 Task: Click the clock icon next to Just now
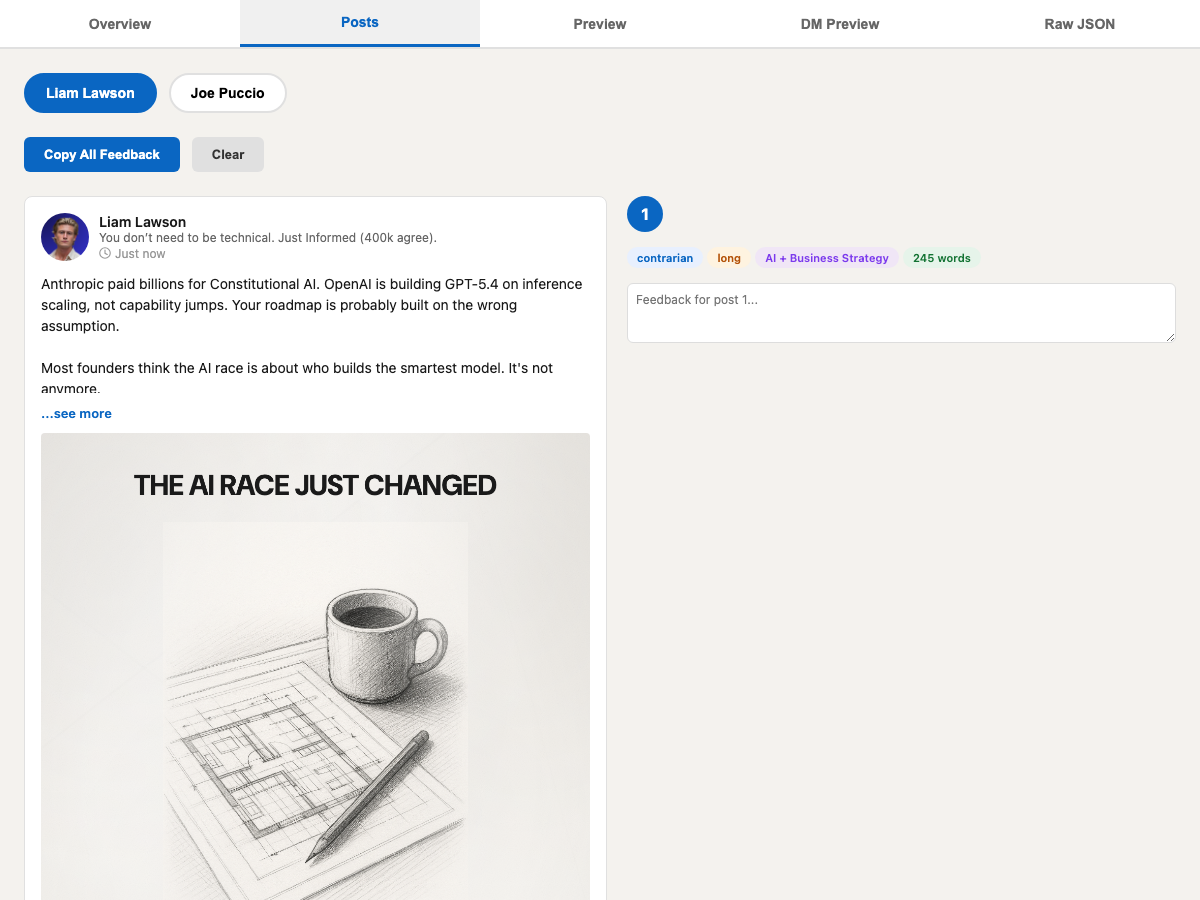coord(105,253)
